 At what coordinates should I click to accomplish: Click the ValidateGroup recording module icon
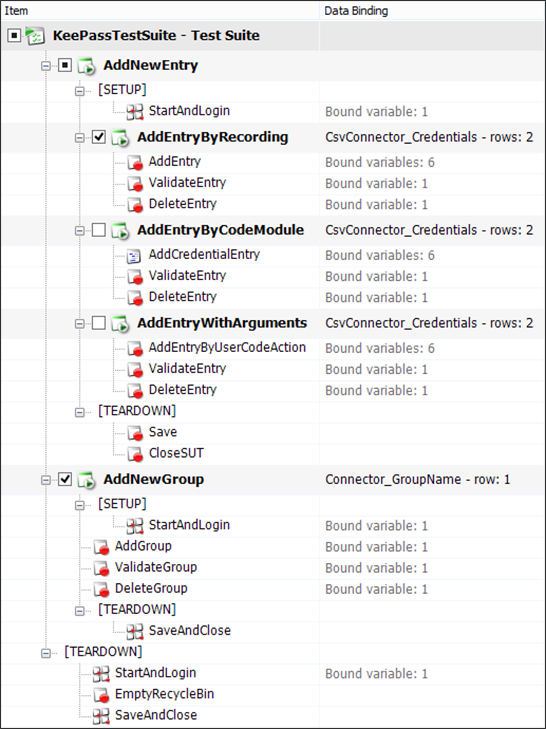[100, 568]
